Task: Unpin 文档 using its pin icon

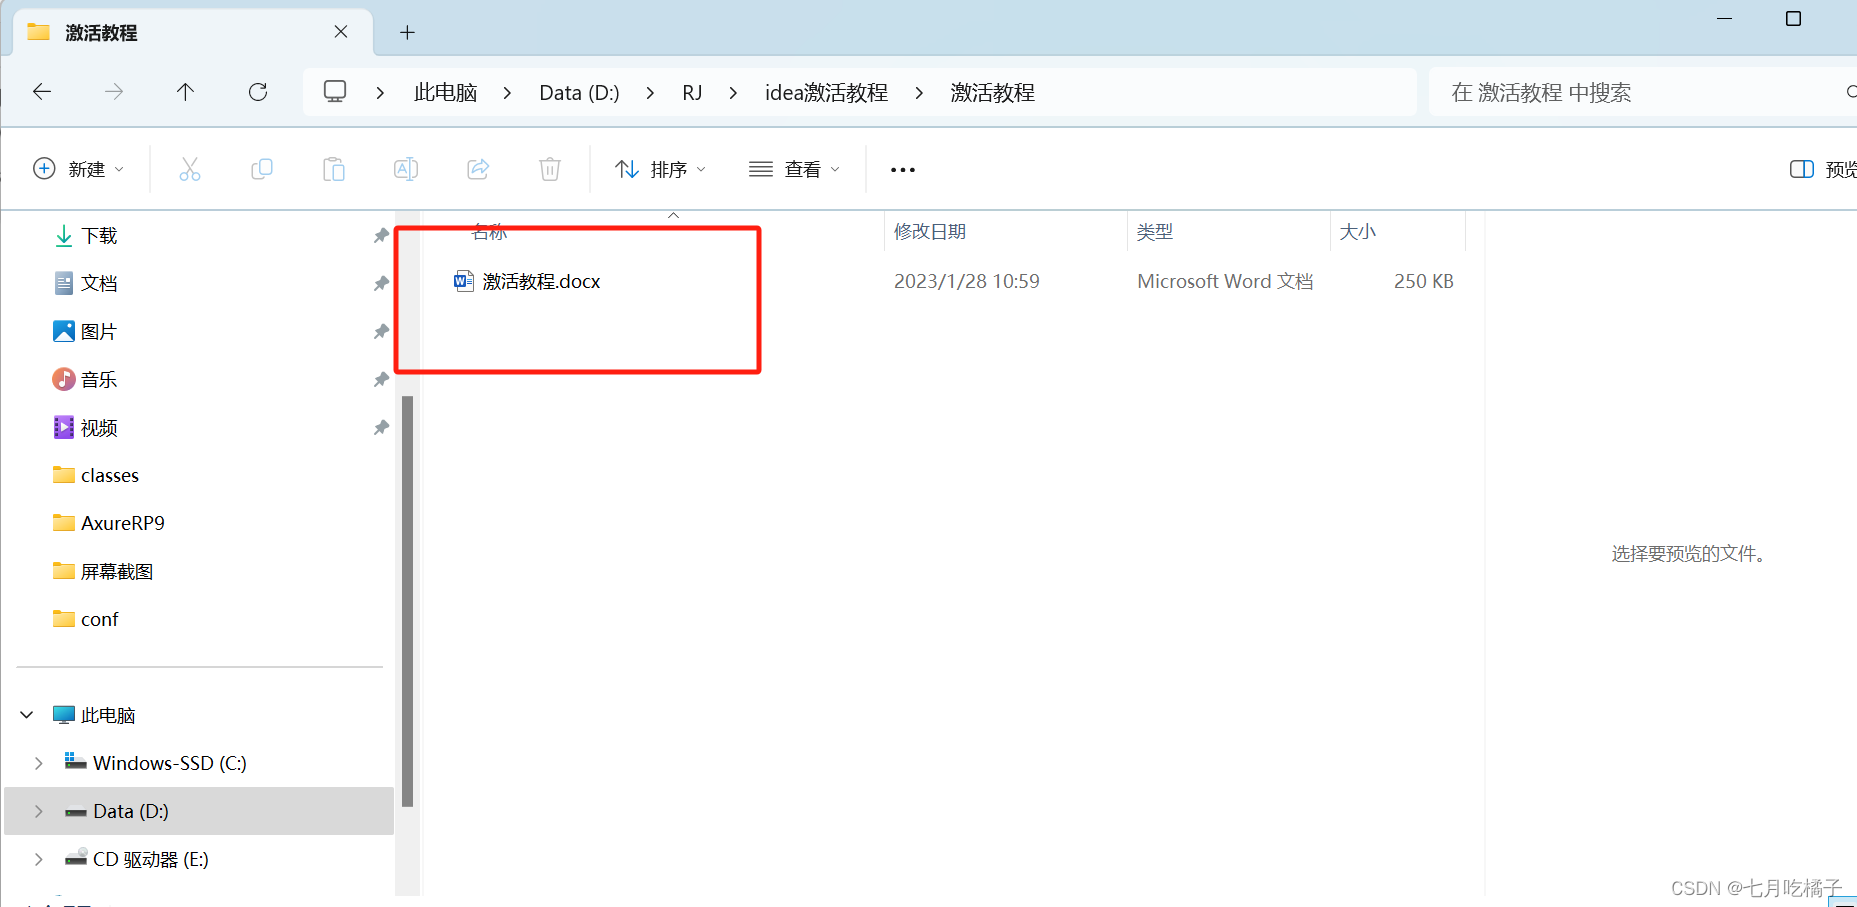Action: click(381, 283)
